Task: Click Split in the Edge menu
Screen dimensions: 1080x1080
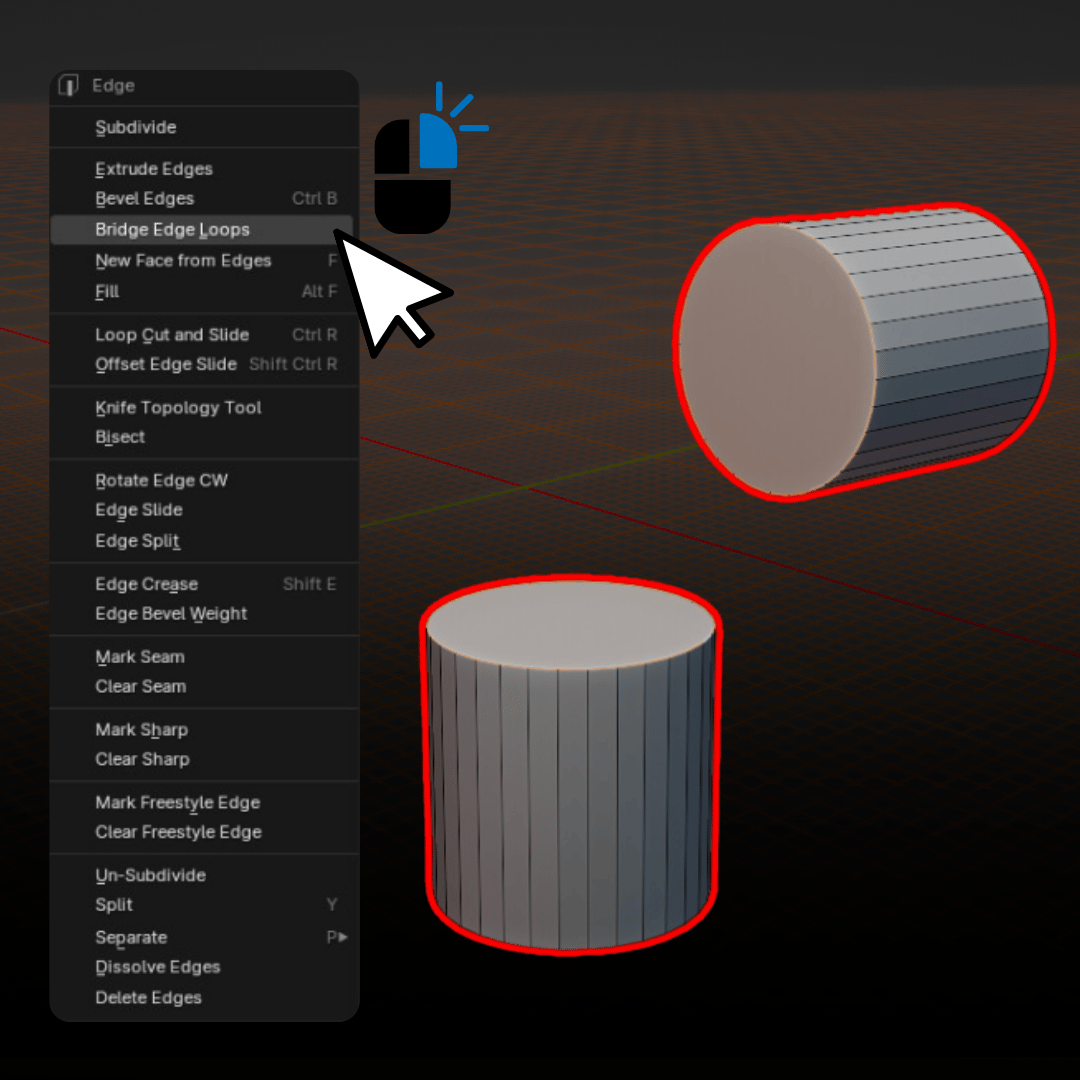Action: [x=205, y=905]
